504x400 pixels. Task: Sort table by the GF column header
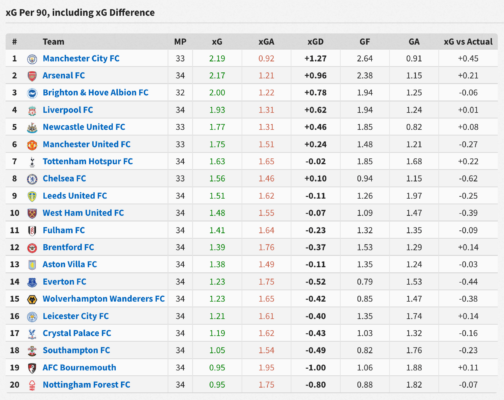tap(365, 42)
